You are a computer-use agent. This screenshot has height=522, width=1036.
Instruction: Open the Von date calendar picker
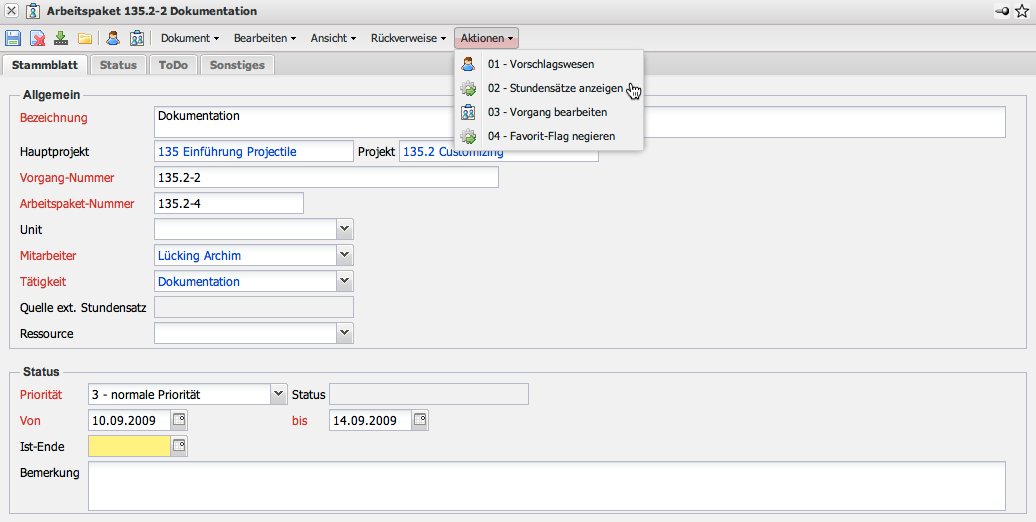pos(179,420)
